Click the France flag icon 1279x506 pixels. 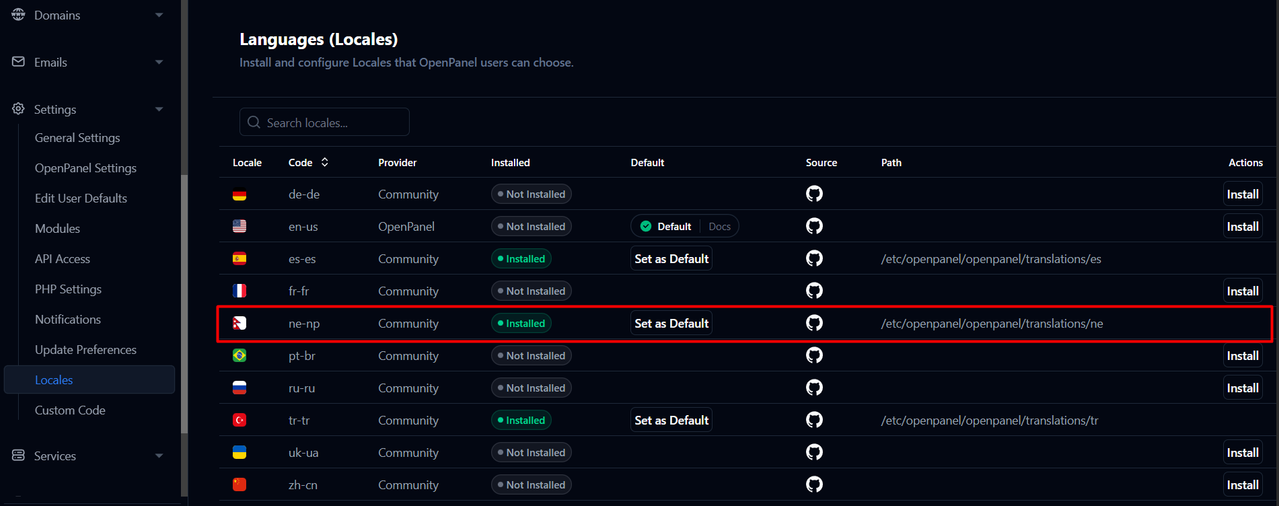point(239,291)
